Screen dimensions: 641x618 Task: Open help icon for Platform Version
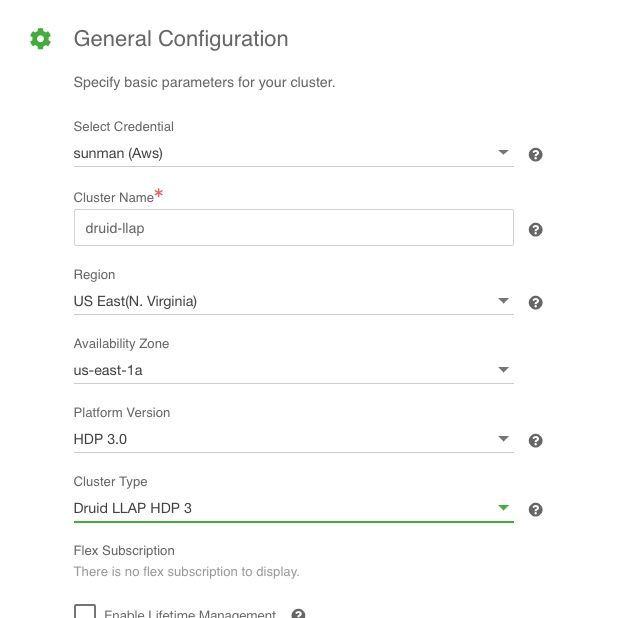tap(535, 440)
